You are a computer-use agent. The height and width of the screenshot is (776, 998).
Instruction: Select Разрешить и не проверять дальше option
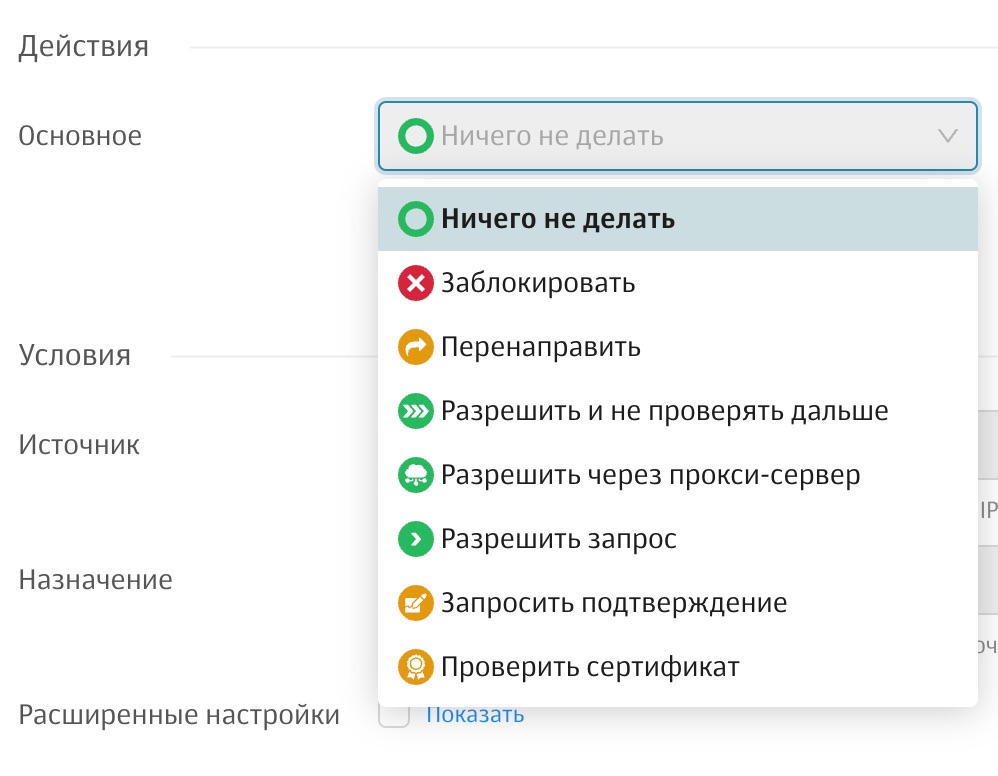(x=664, y=411)
